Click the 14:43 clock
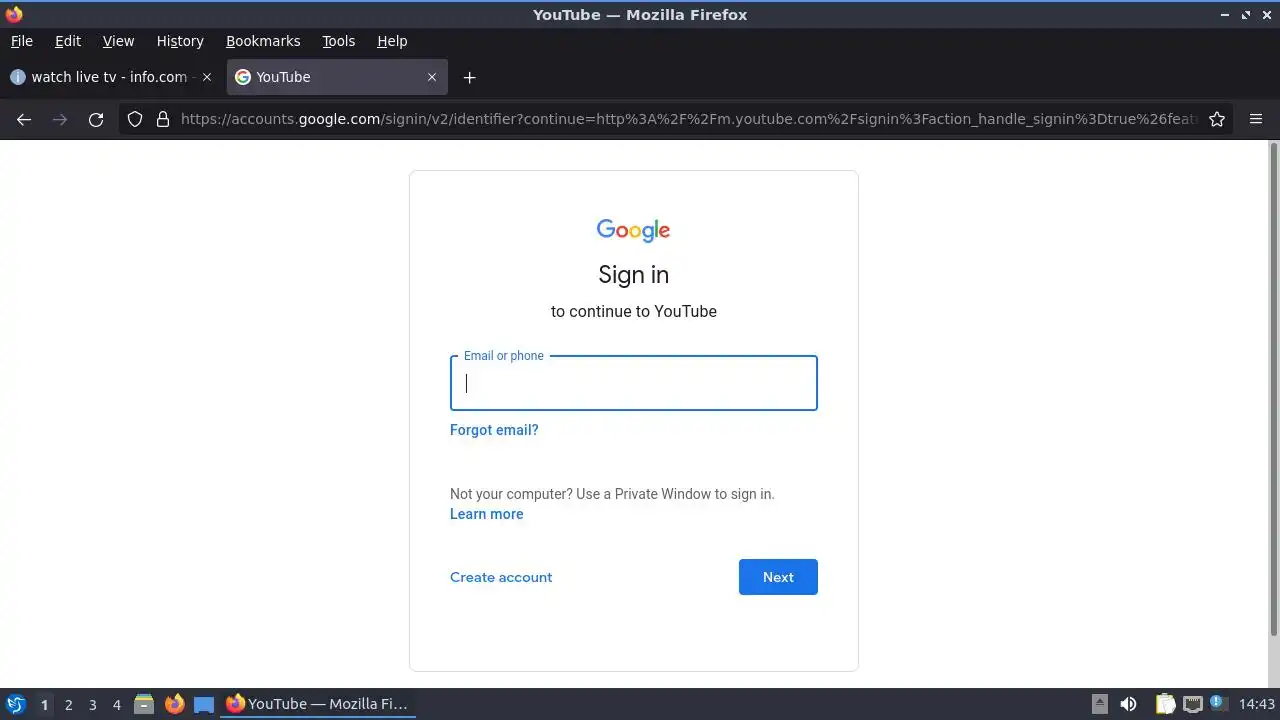1280x720 pixels. pos(1257,704)
